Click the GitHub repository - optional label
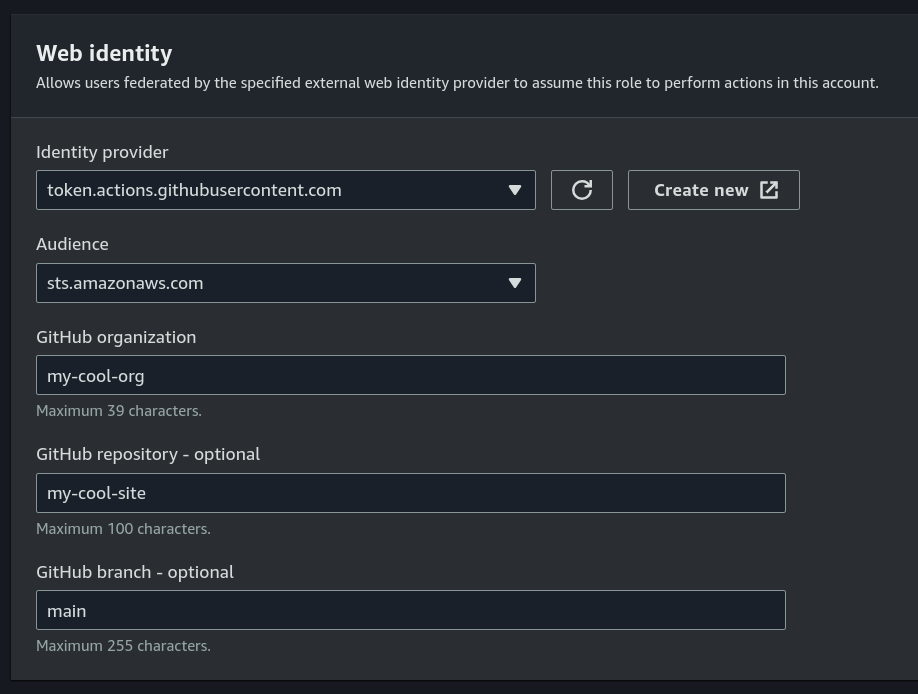918x694 pixels. (x=148, y=454)
